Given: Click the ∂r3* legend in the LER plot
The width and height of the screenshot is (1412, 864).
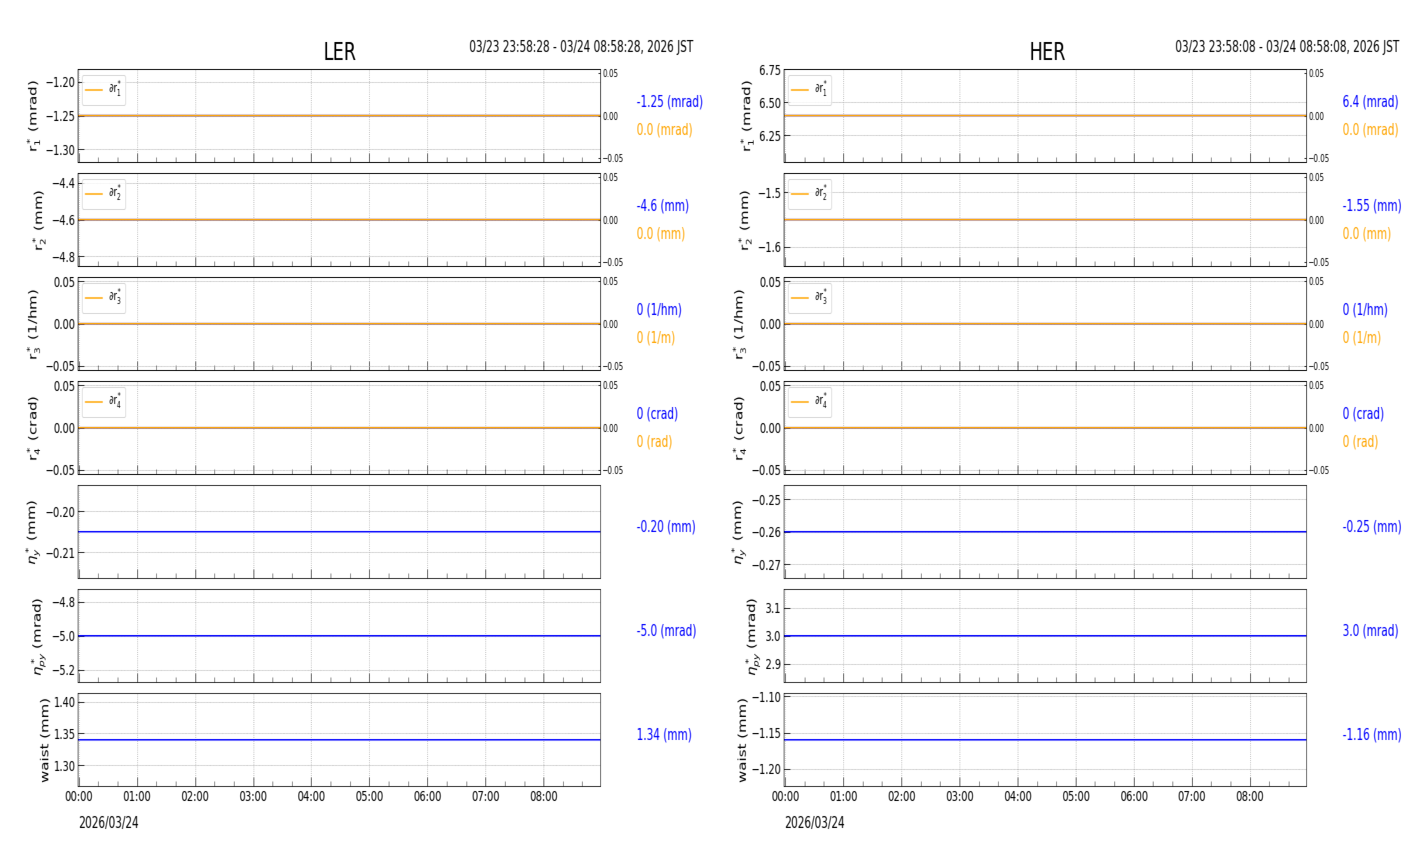Looking at the screenshot, I should (104, 298).
